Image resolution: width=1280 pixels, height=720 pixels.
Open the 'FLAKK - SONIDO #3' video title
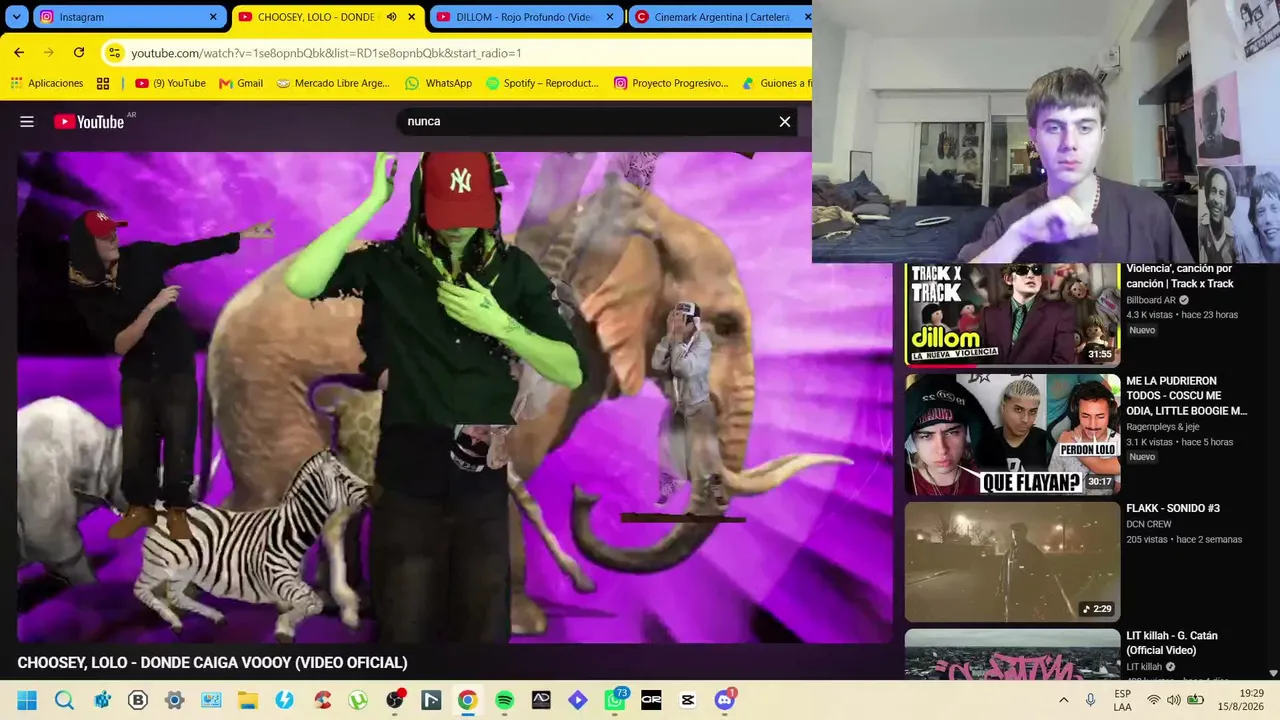coord(1173,509)
